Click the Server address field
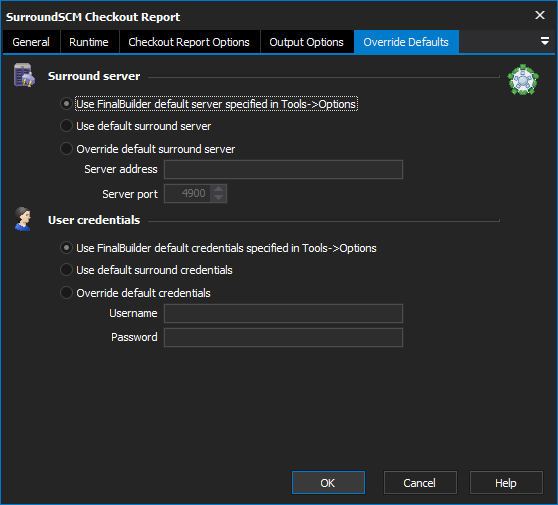The width and height of the screenshot is (558, 505). pyautogui.click(x=283, y=169)
